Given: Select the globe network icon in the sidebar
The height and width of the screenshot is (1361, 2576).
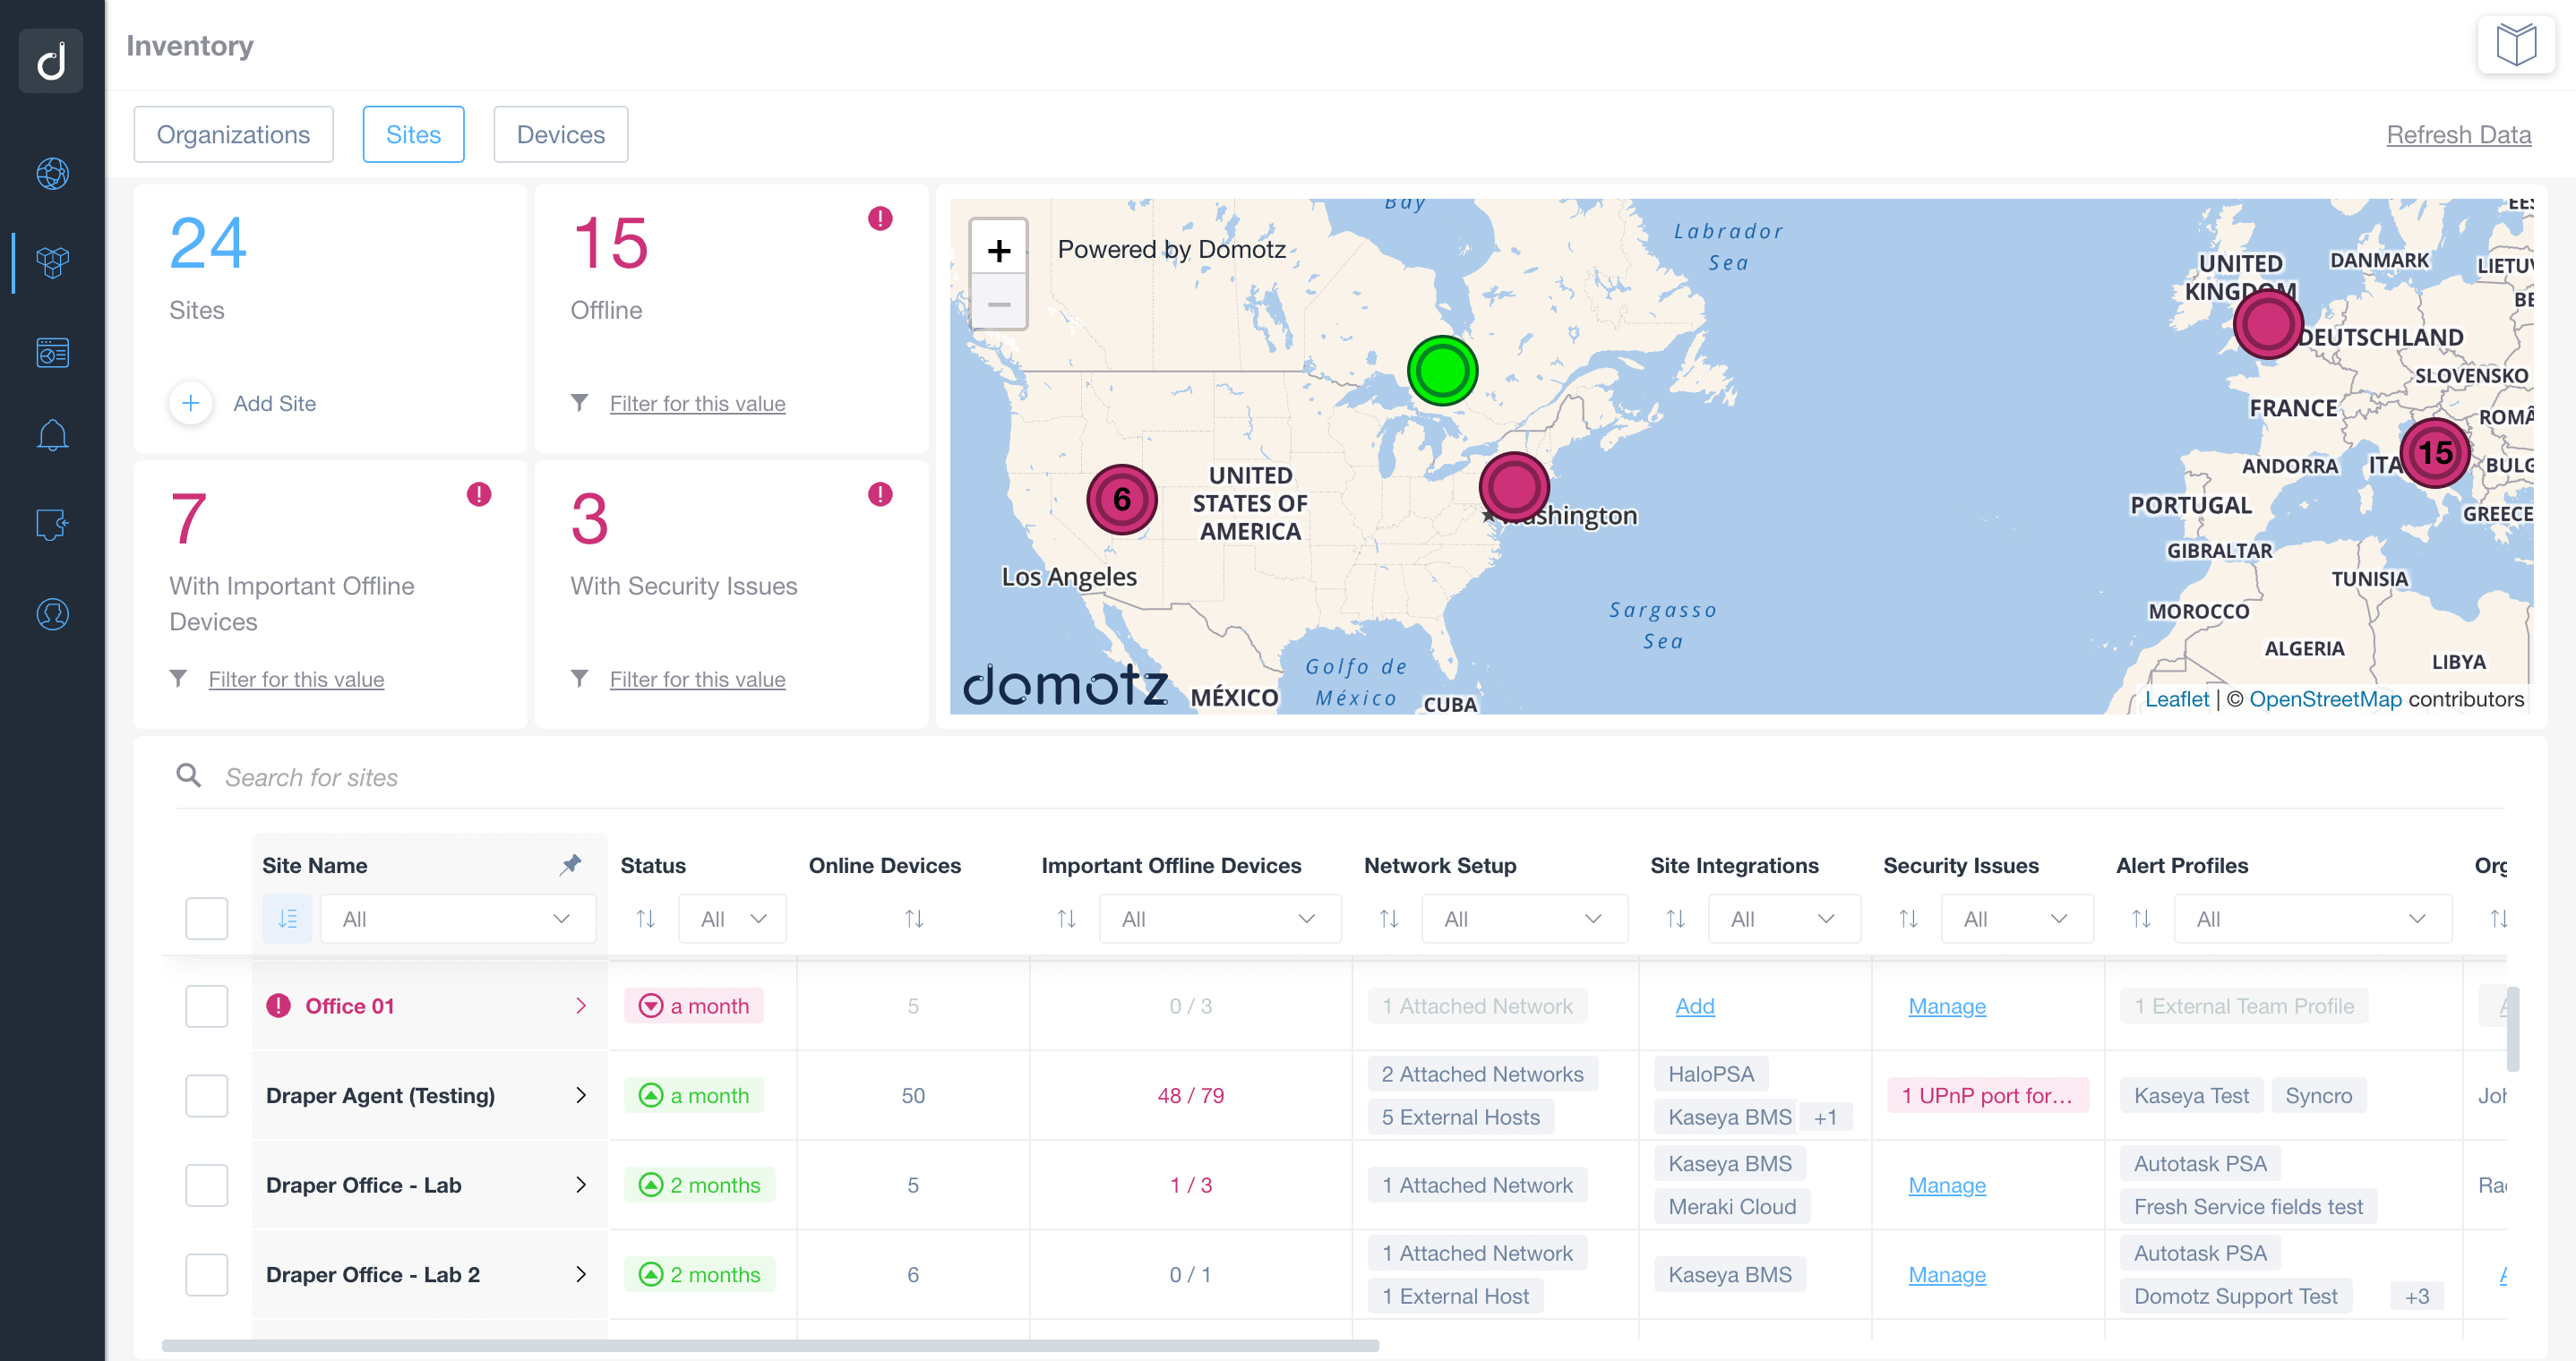Looking at the screenshot, I should click(51, 174).
